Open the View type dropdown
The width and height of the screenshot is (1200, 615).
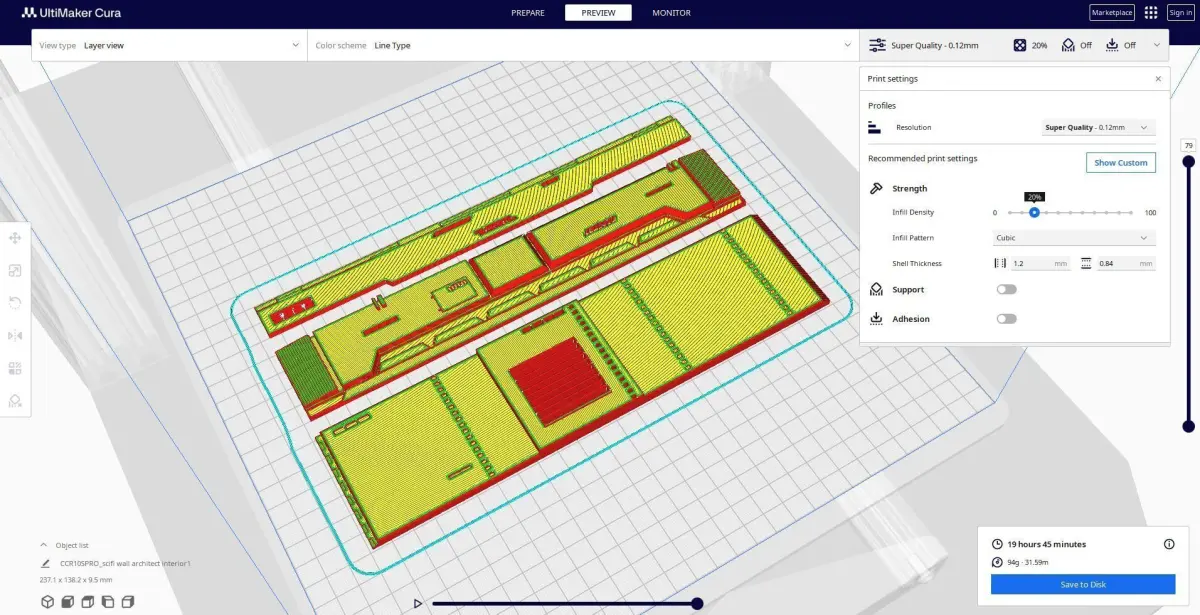170,45
